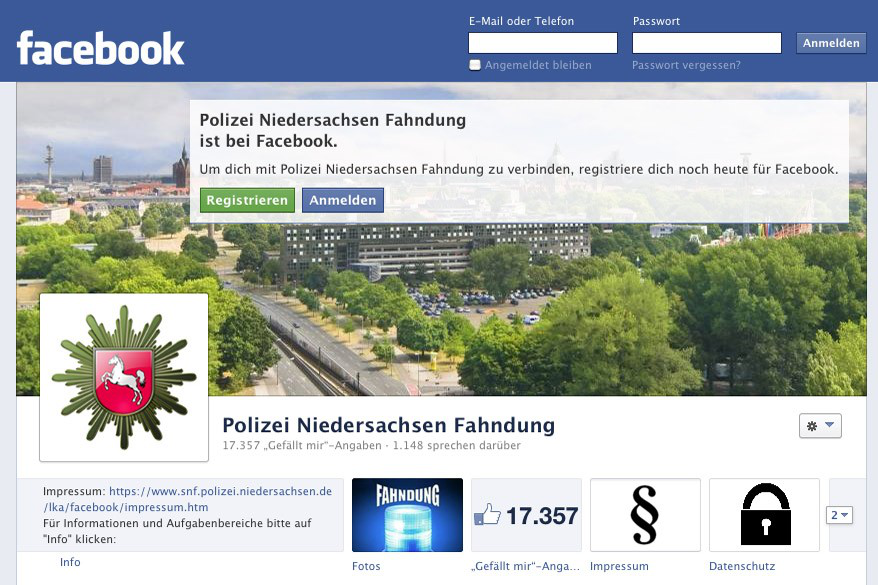Click the Passwort input field

(x=707, y=43)
